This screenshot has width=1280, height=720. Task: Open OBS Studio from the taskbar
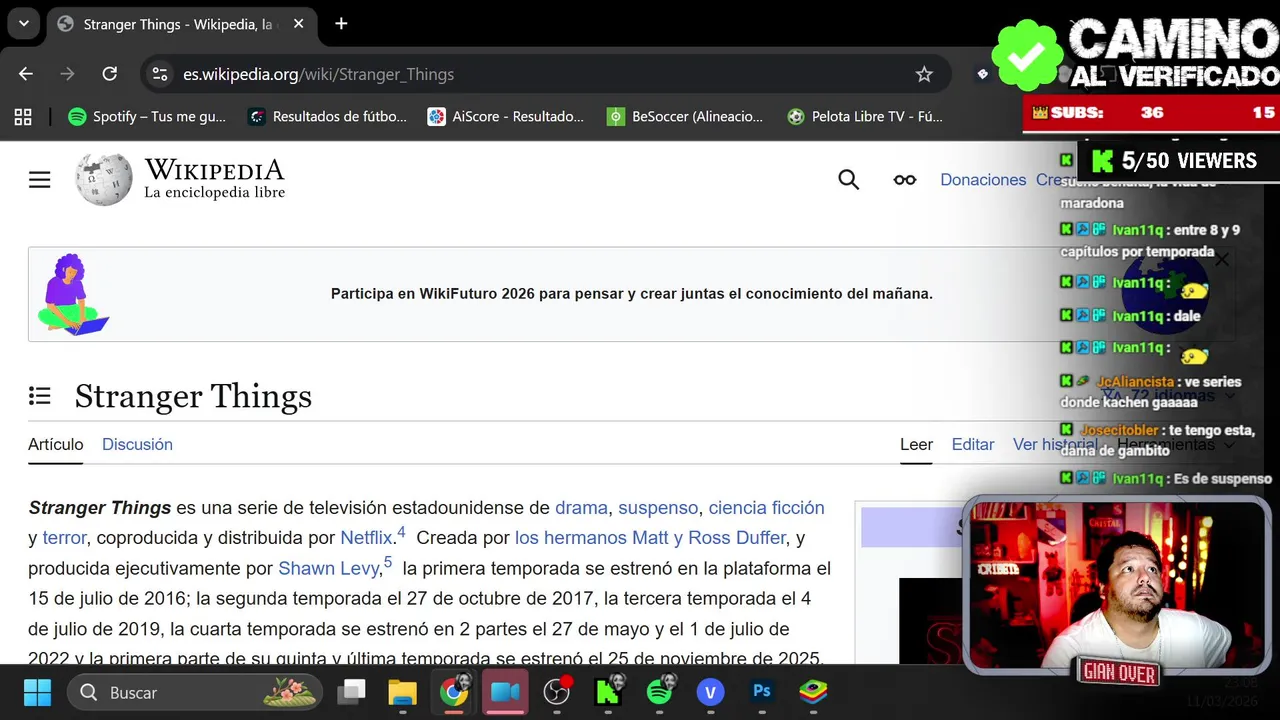pyautogui.click(x=556, y=692)
